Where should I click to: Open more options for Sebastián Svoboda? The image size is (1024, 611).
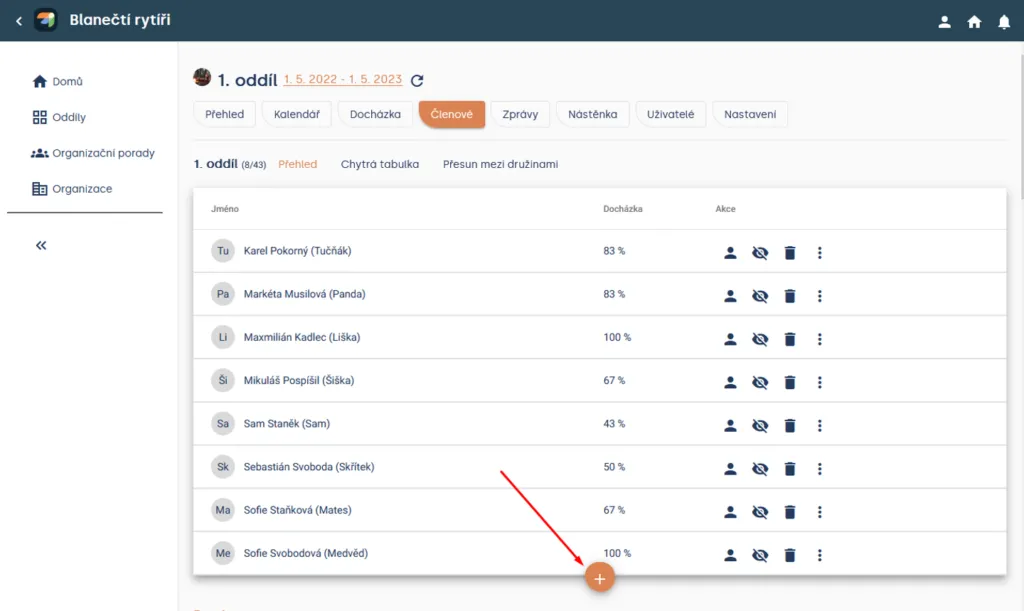820,468
